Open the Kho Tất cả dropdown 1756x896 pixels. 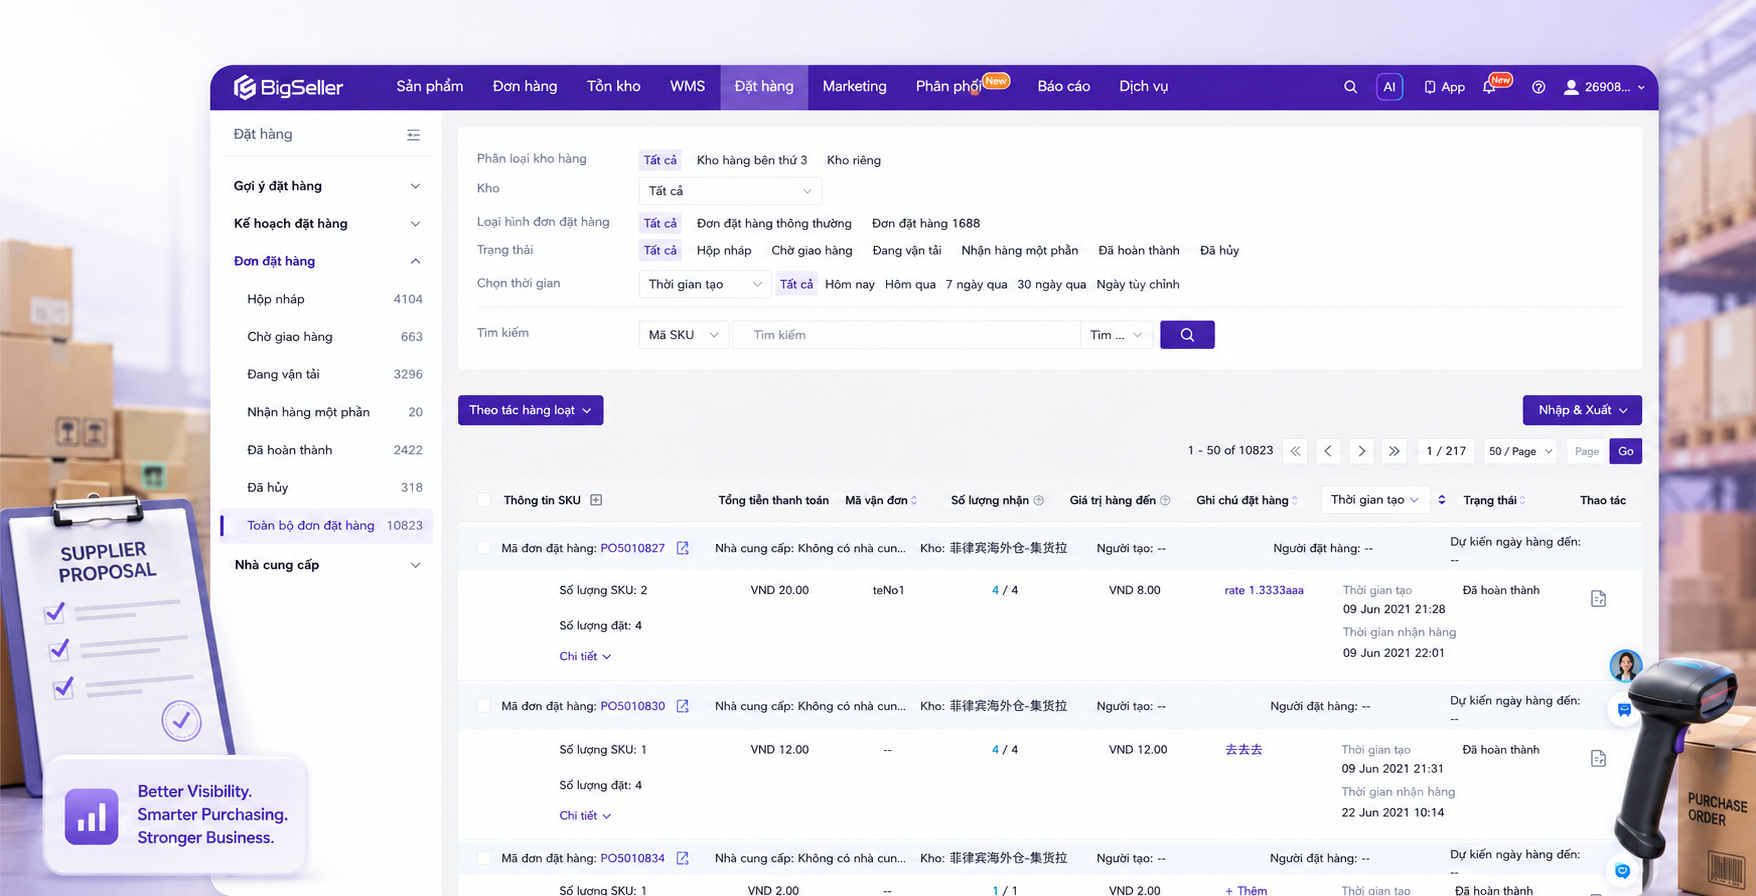pyautogui.click(x=730, y=191)
